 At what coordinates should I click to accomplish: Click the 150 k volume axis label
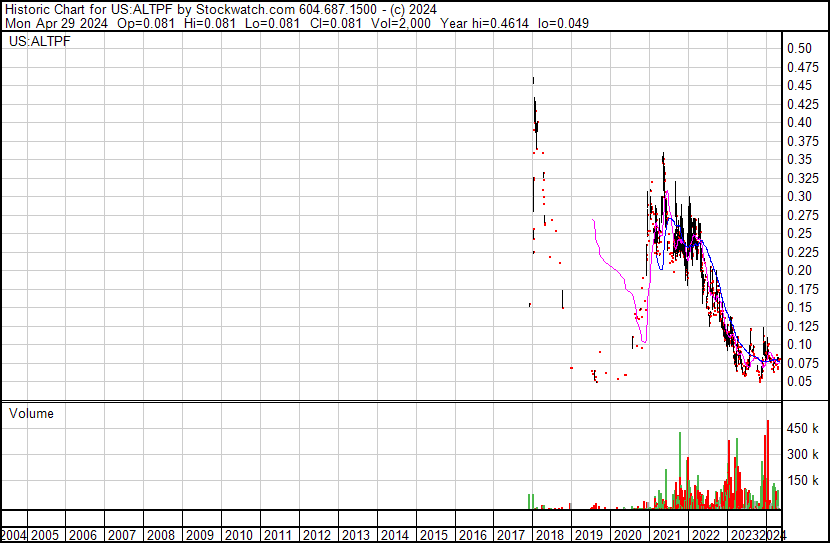point(803,481)
